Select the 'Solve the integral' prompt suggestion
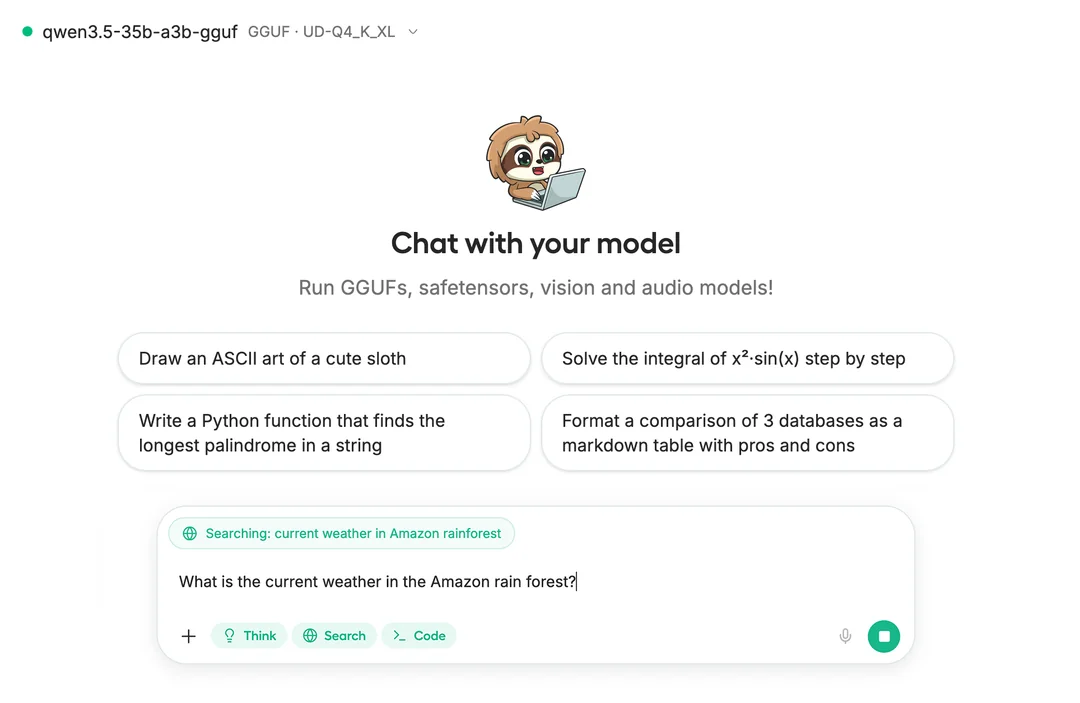This screenshot has height=703, width=1080. click(748, 358)
